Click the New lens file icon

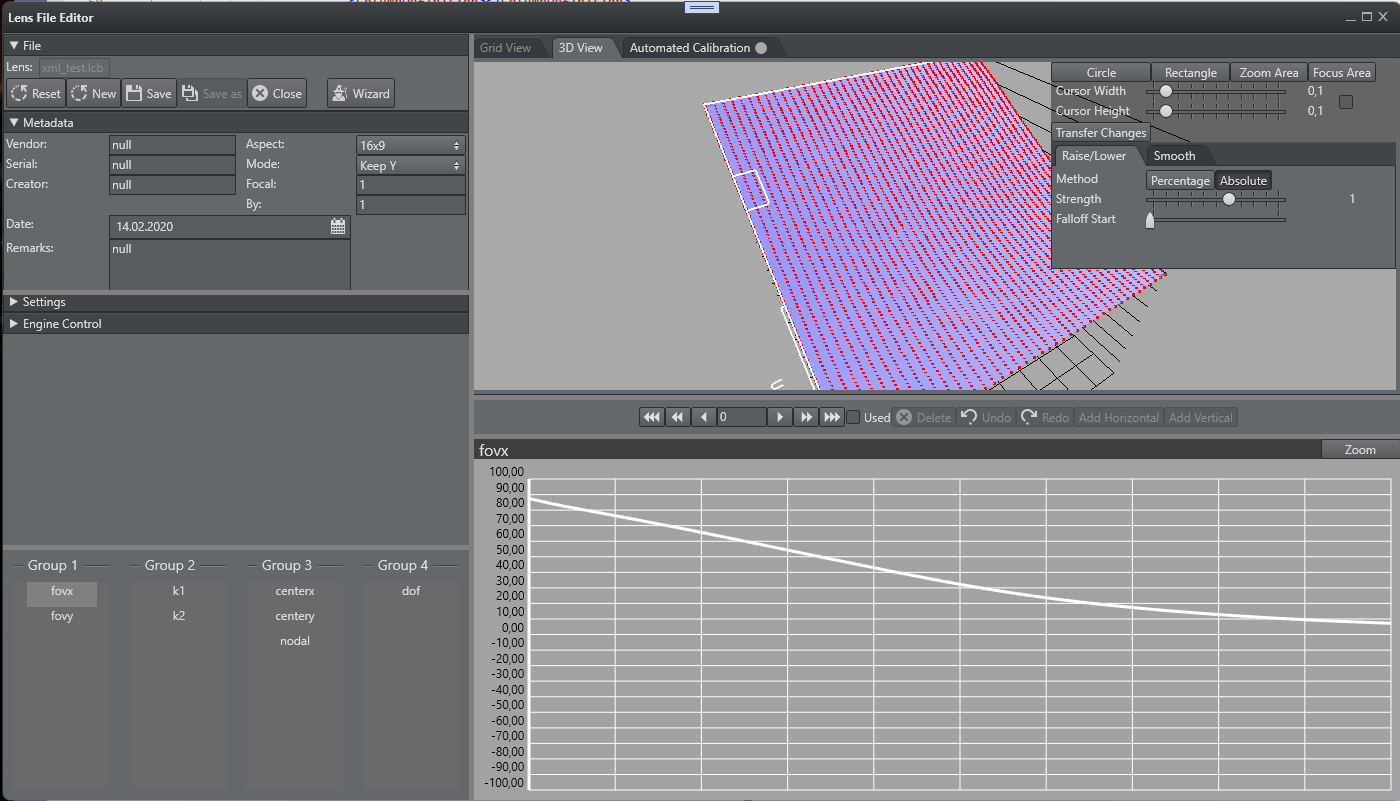(79, 93)
